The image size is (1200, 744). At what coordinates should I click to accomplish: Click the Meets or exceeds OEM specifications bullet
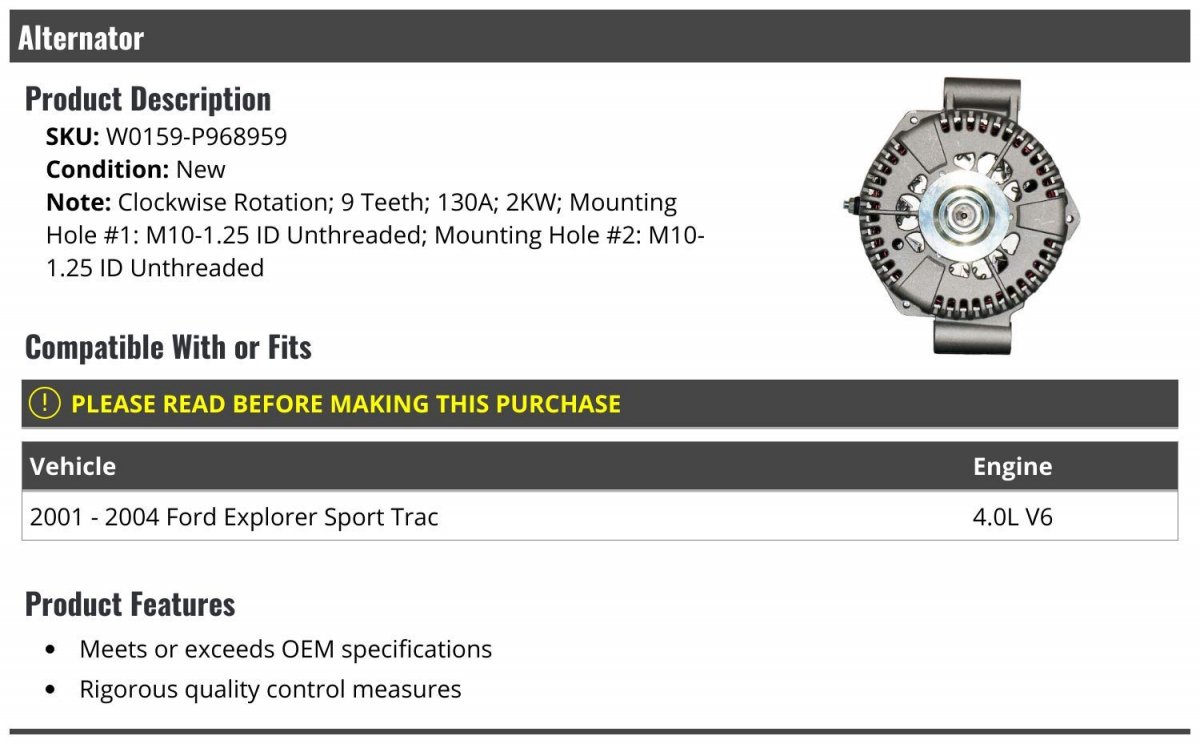[286, 649]
